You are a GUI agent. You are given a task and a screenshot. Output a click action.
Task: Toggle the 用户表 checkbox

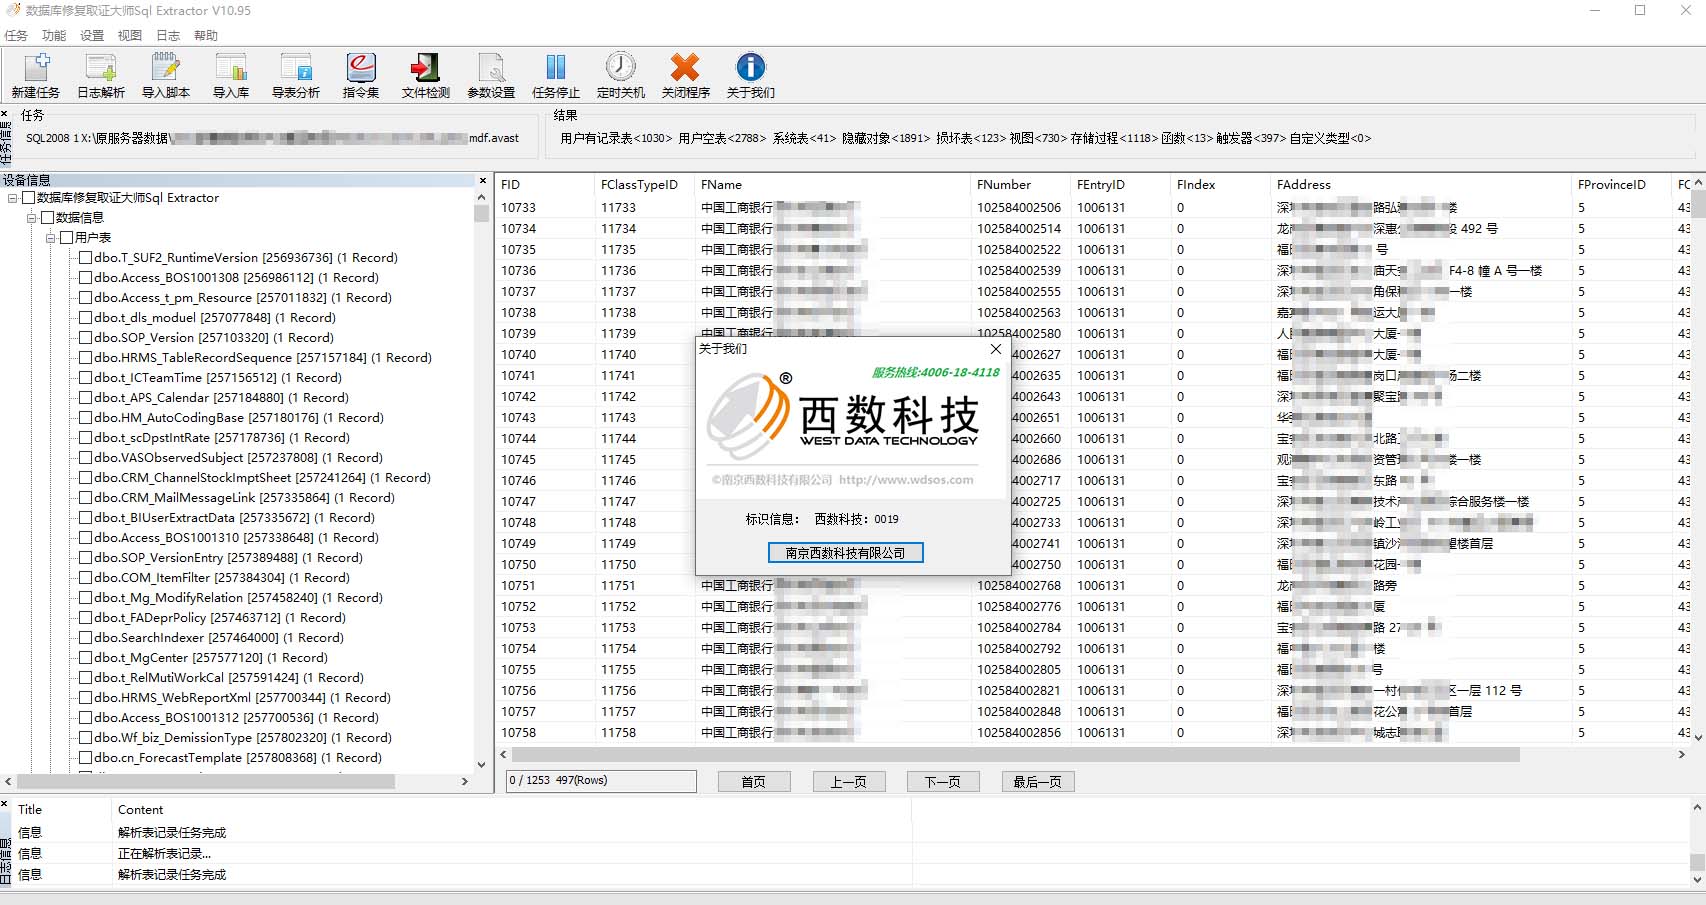tap(66, 238)
